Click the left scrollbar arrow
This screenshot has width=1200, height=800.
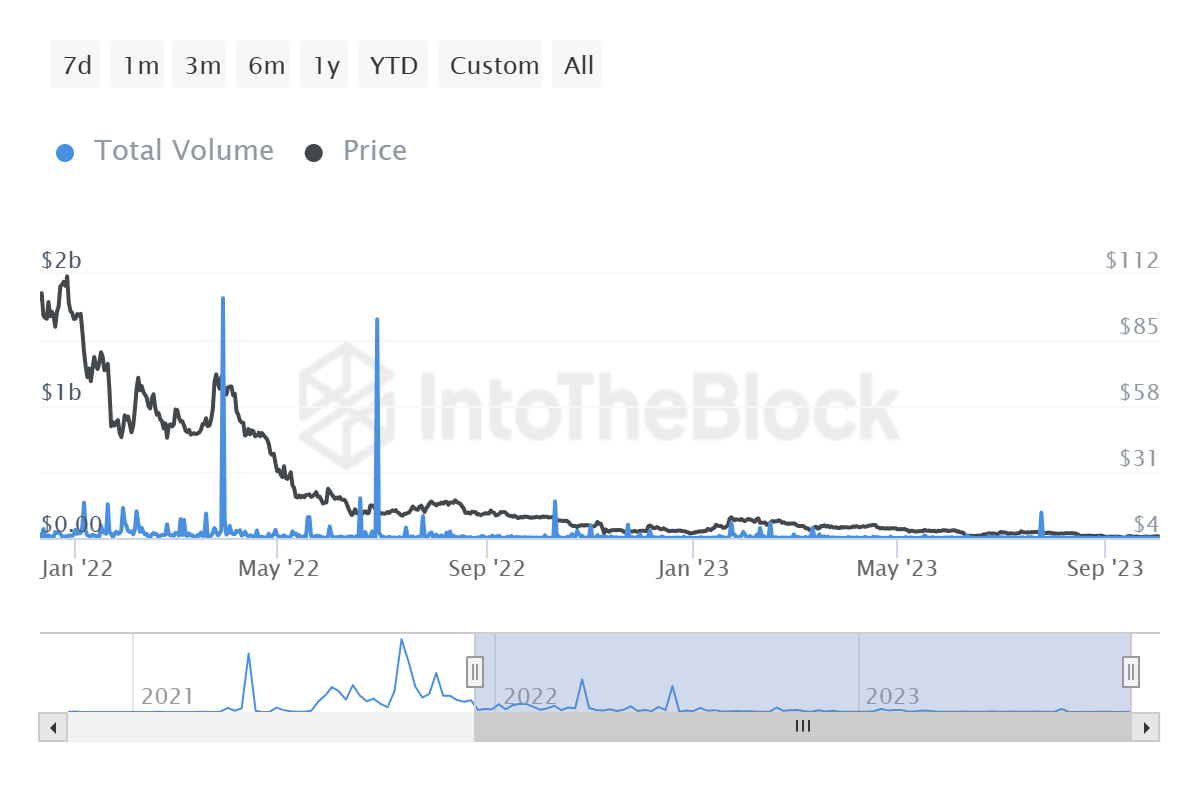(x=53, y=727)
